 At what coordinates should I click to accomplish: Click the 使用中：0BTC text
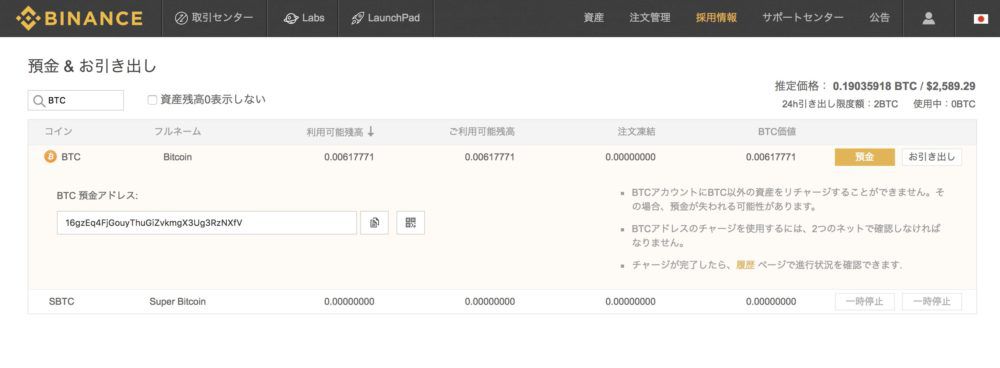(945, 104)
